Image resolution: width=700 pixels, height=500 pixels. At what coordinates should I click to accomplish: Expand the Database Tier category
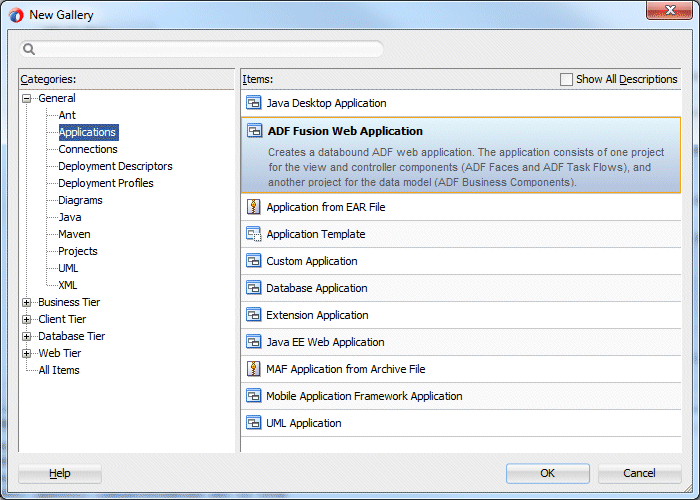(x=27, y=336)
